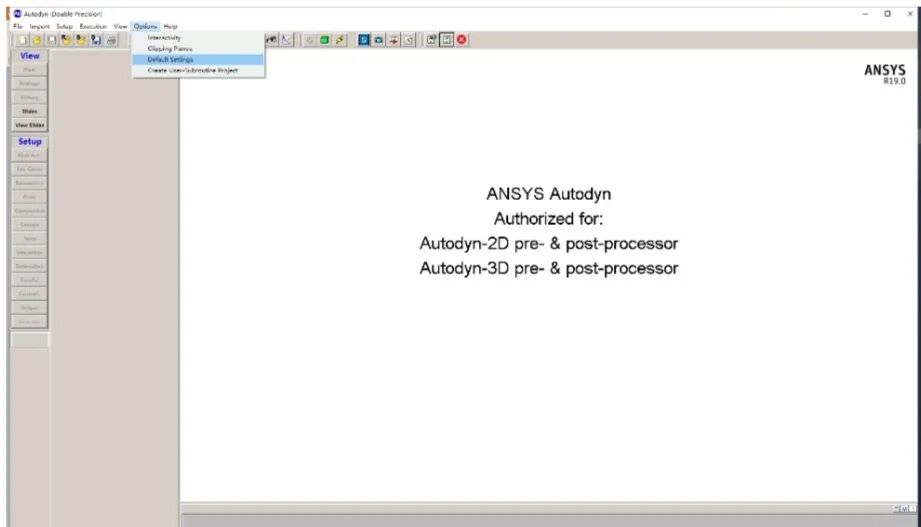This screenshot has height=527, width=921.
Task: Click the Parts button under Setup
Action: [29, 197]
